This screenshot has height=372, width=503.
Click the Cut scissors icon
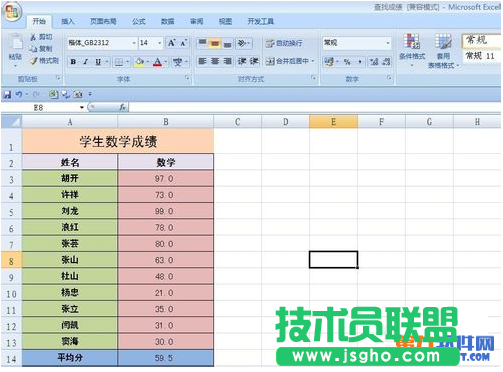tap(33, 37)
